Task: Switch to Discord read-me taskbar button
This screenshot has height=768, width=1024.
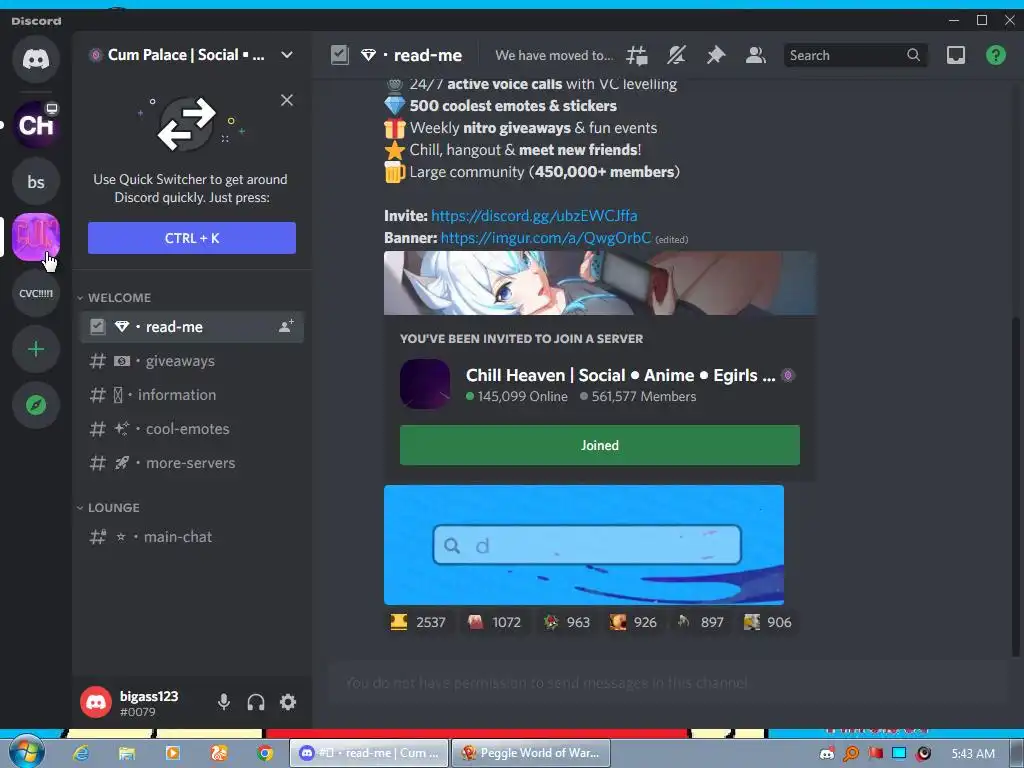Action: pos(369,753)
